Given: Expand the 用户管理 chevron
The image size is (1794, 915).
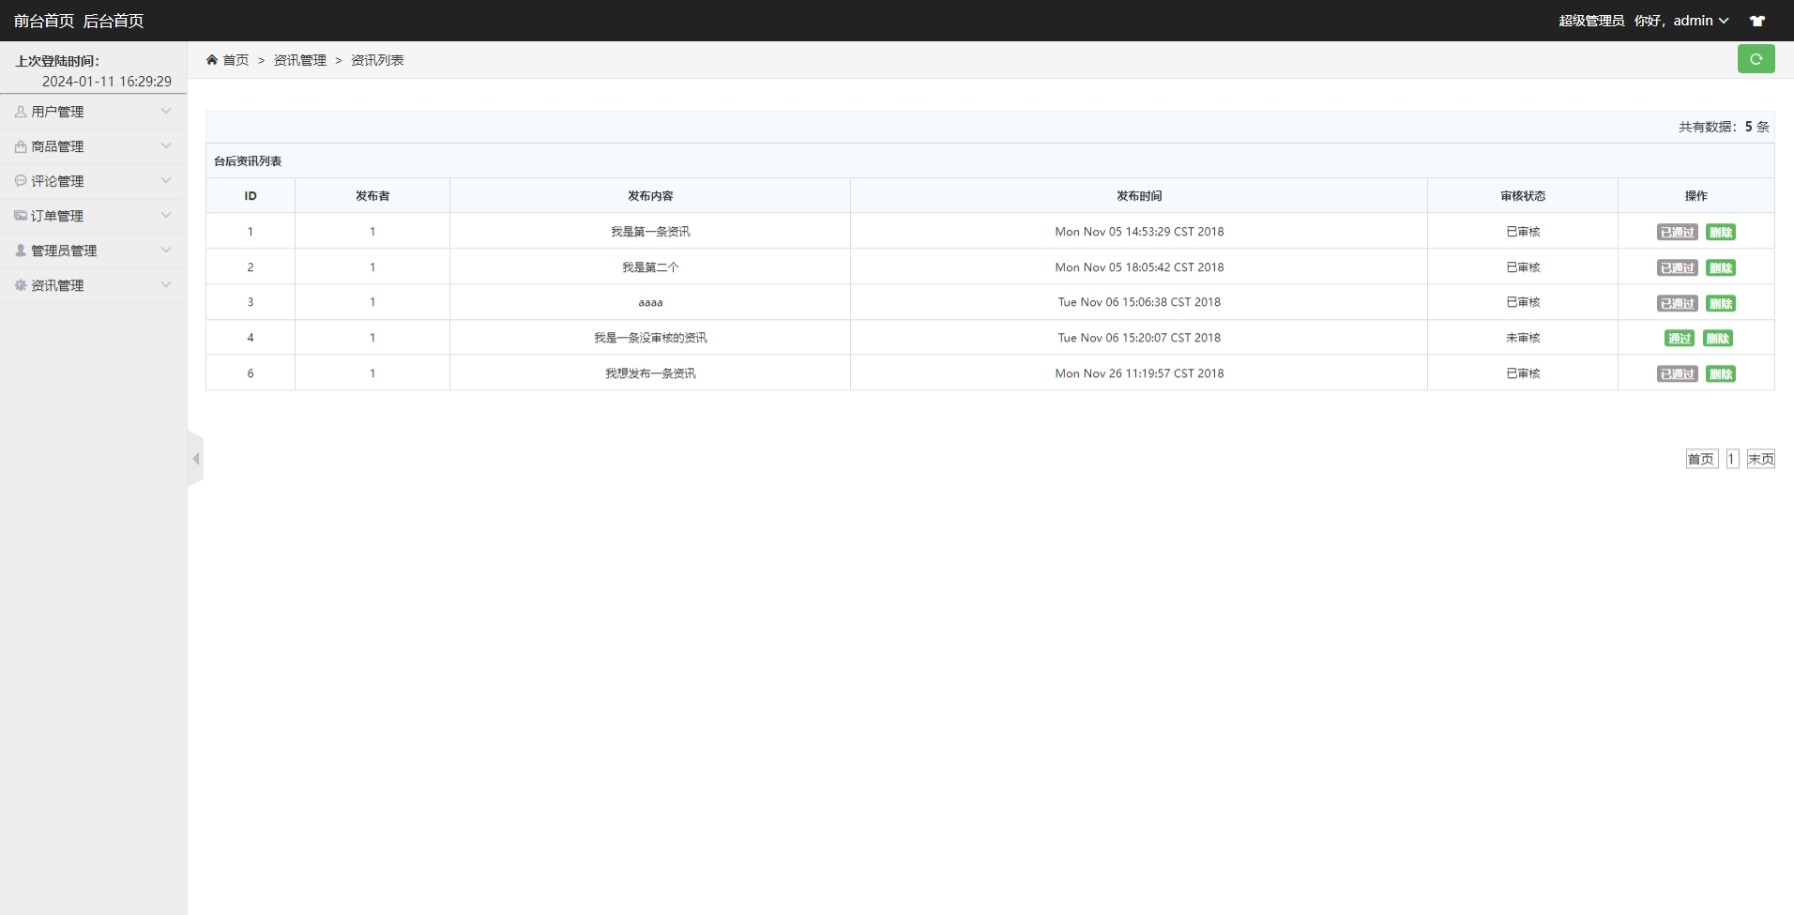Looking at the screenshot, I should coord(166,111).
